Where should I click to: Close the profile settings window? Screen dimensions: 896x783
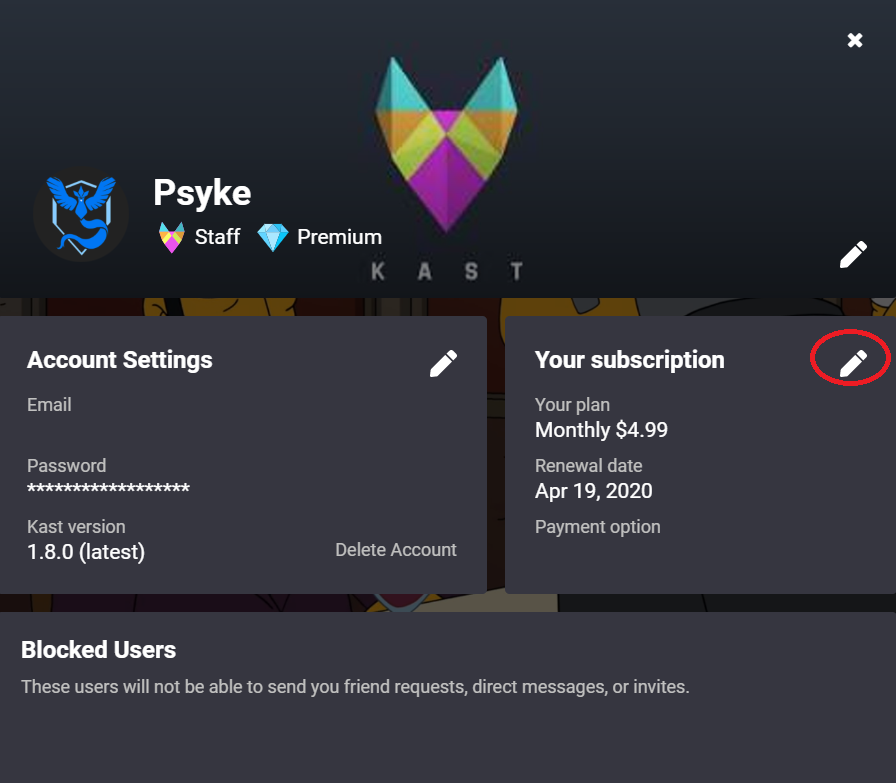[x=855, y=40]
